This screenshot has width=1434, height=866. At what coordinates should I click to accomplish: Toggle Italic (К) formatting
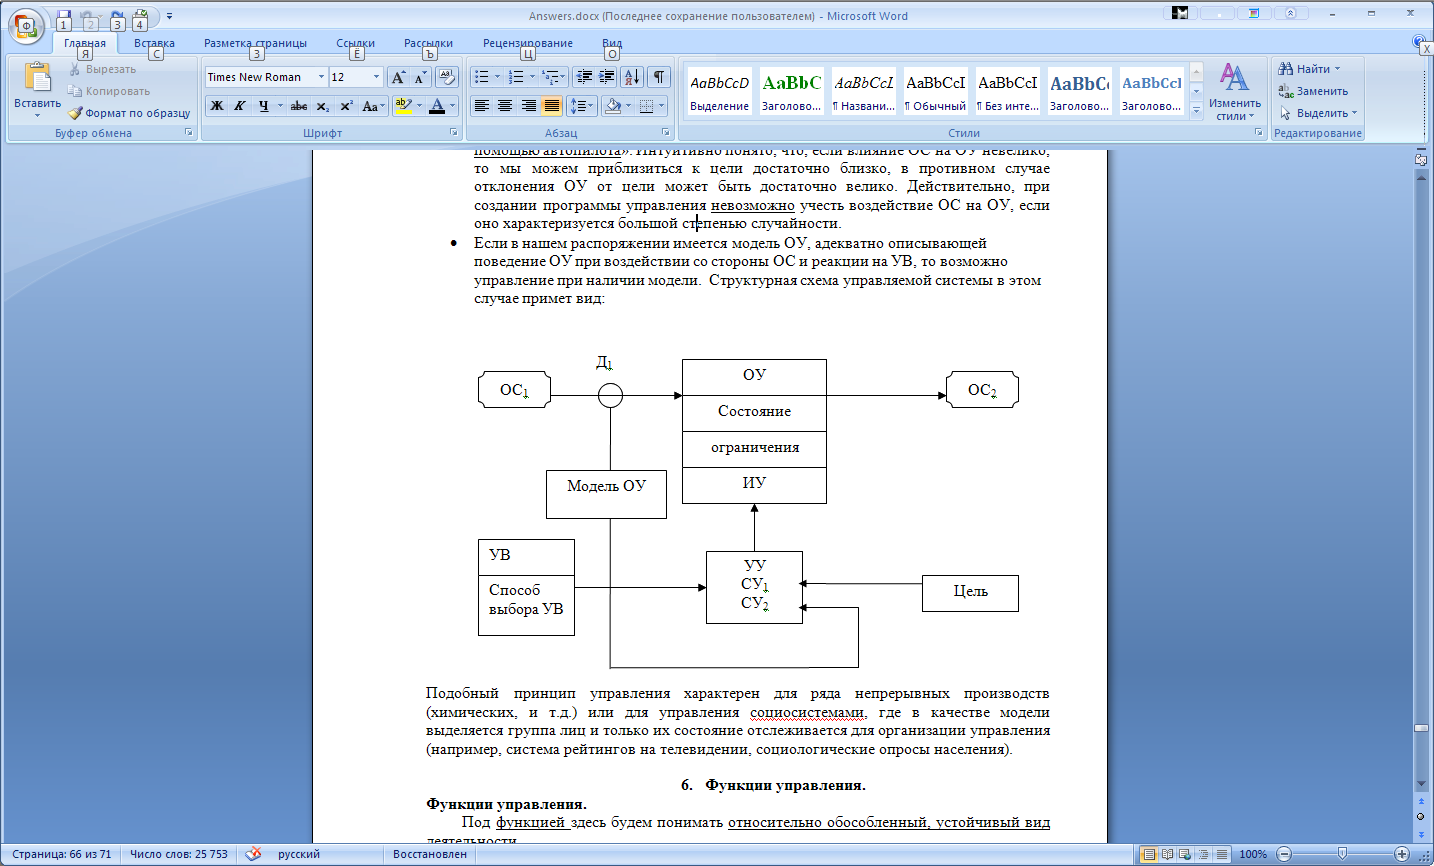coord(240,106)
